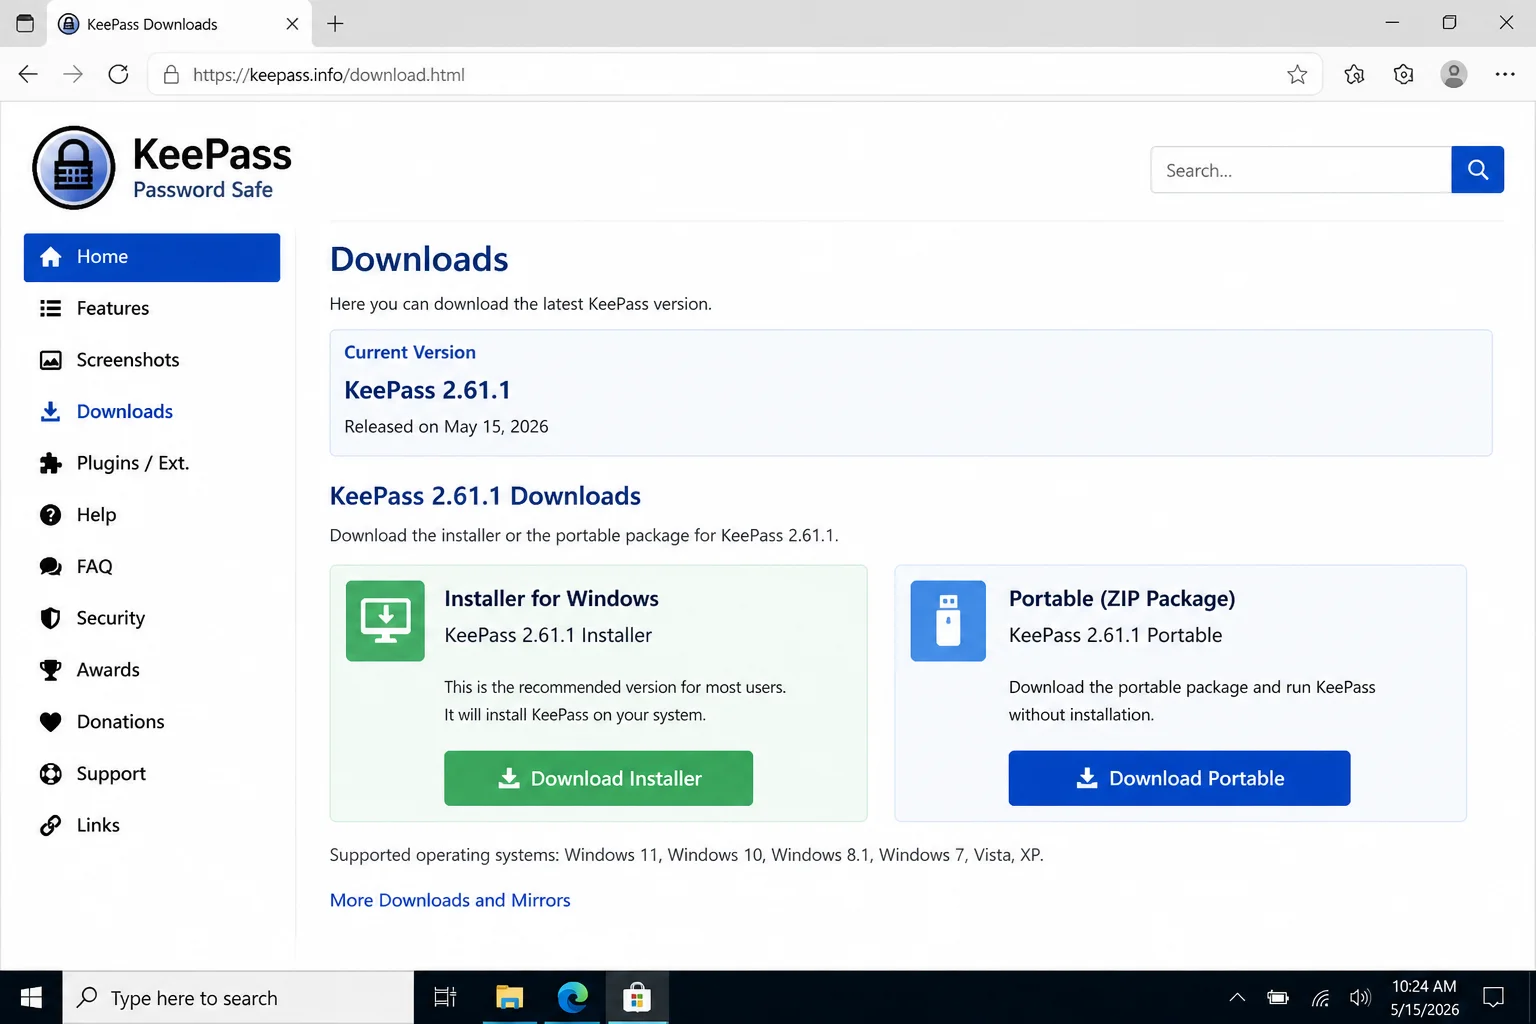Click the Released on May 15, 2026 text
This screenshot has width=1536, height=1024.
pyautogui.click(x=446, y=427)
